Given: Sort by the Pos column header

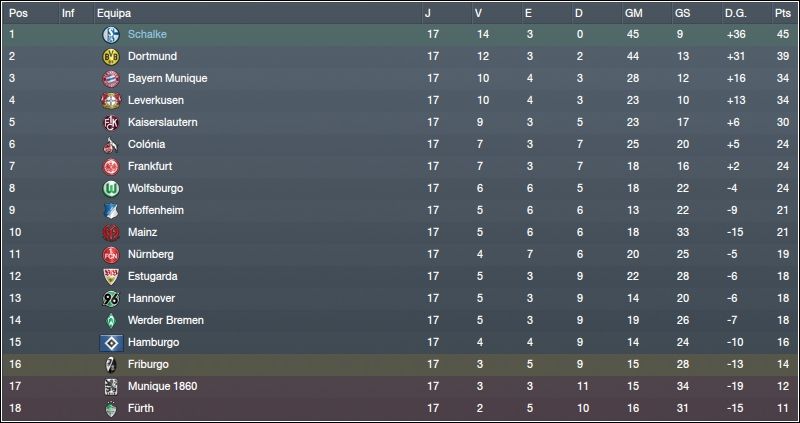Looking at the screenshot, I should (18, 13).
